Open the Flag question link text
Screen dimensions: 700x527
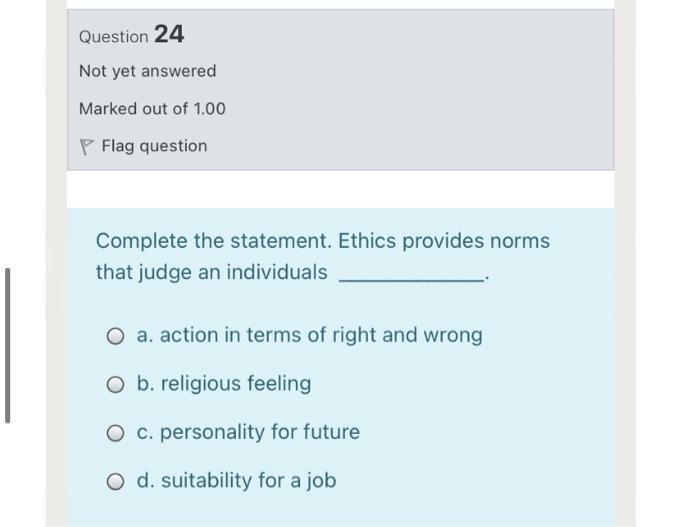point(154,146)
